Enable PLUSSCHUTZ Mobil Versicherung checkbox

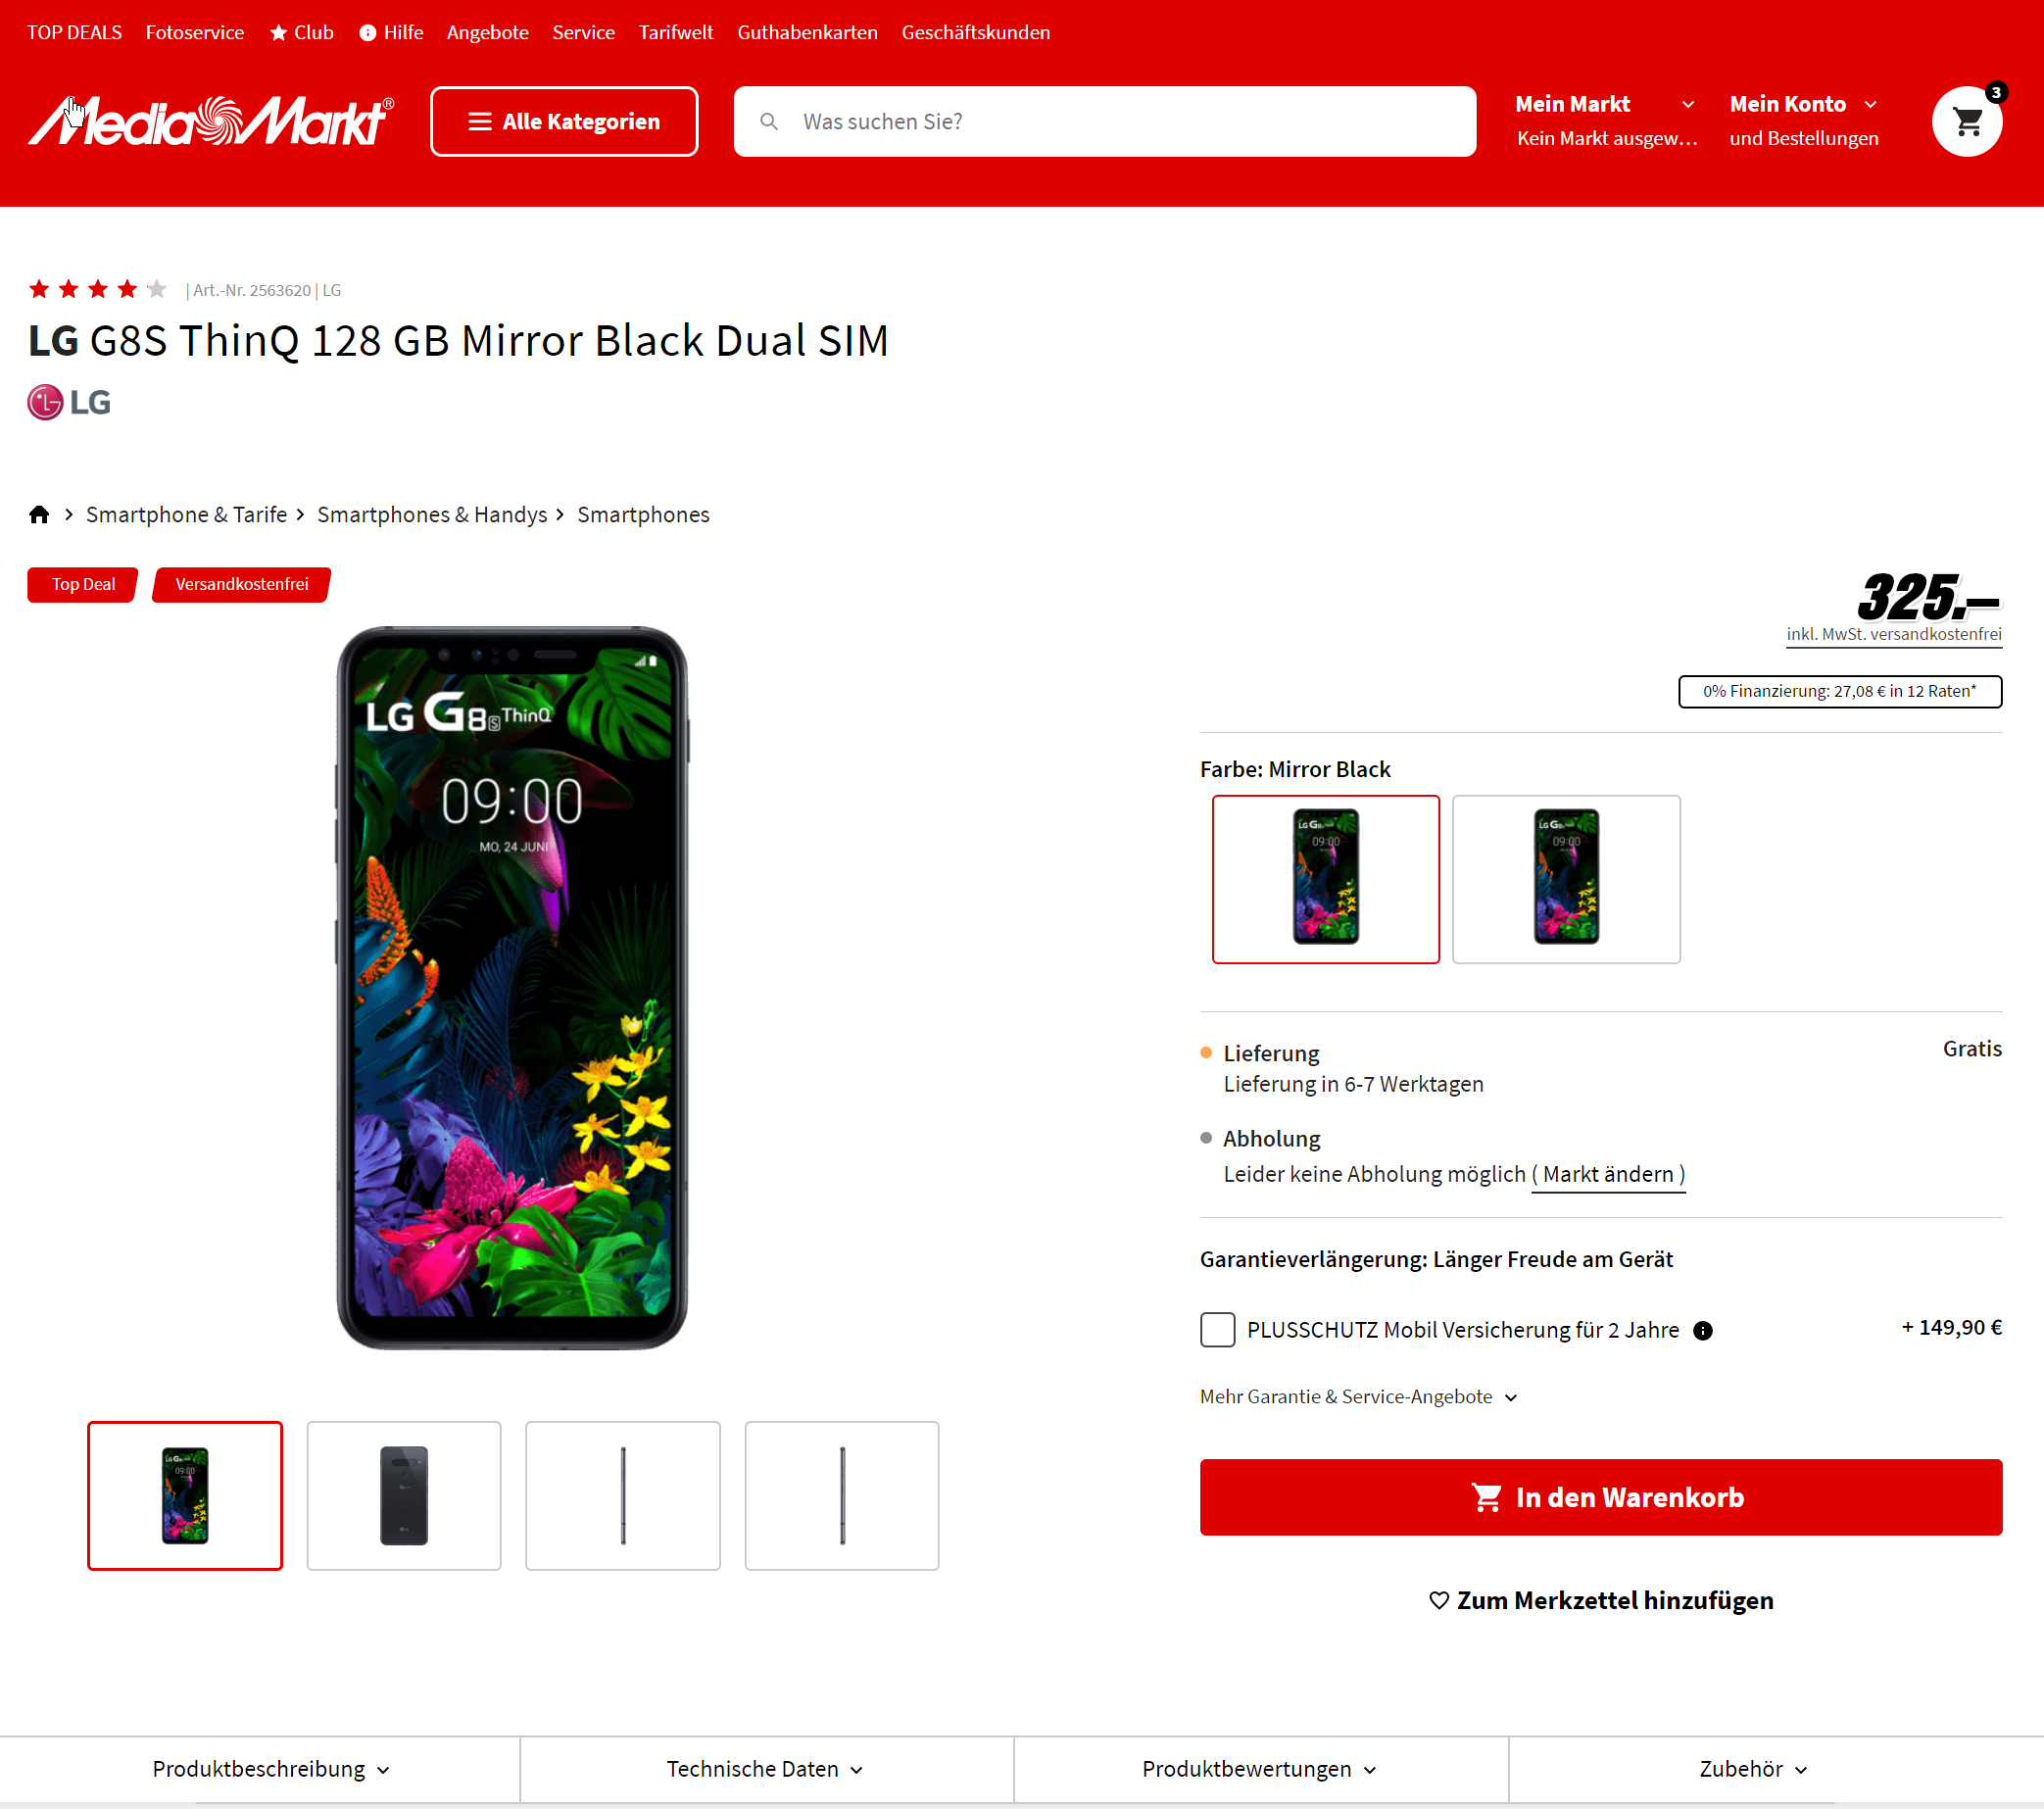(x=1217, y=1330)
